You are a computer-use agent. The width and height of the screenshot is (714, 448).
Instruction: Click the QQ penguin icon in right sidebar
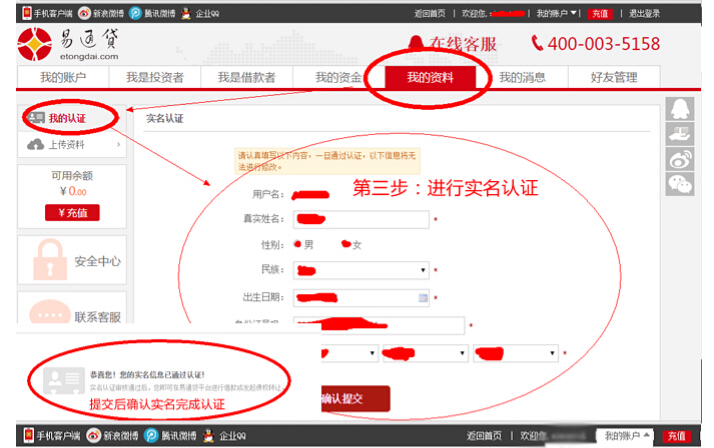pyautogui.click(x=680, y=109)
